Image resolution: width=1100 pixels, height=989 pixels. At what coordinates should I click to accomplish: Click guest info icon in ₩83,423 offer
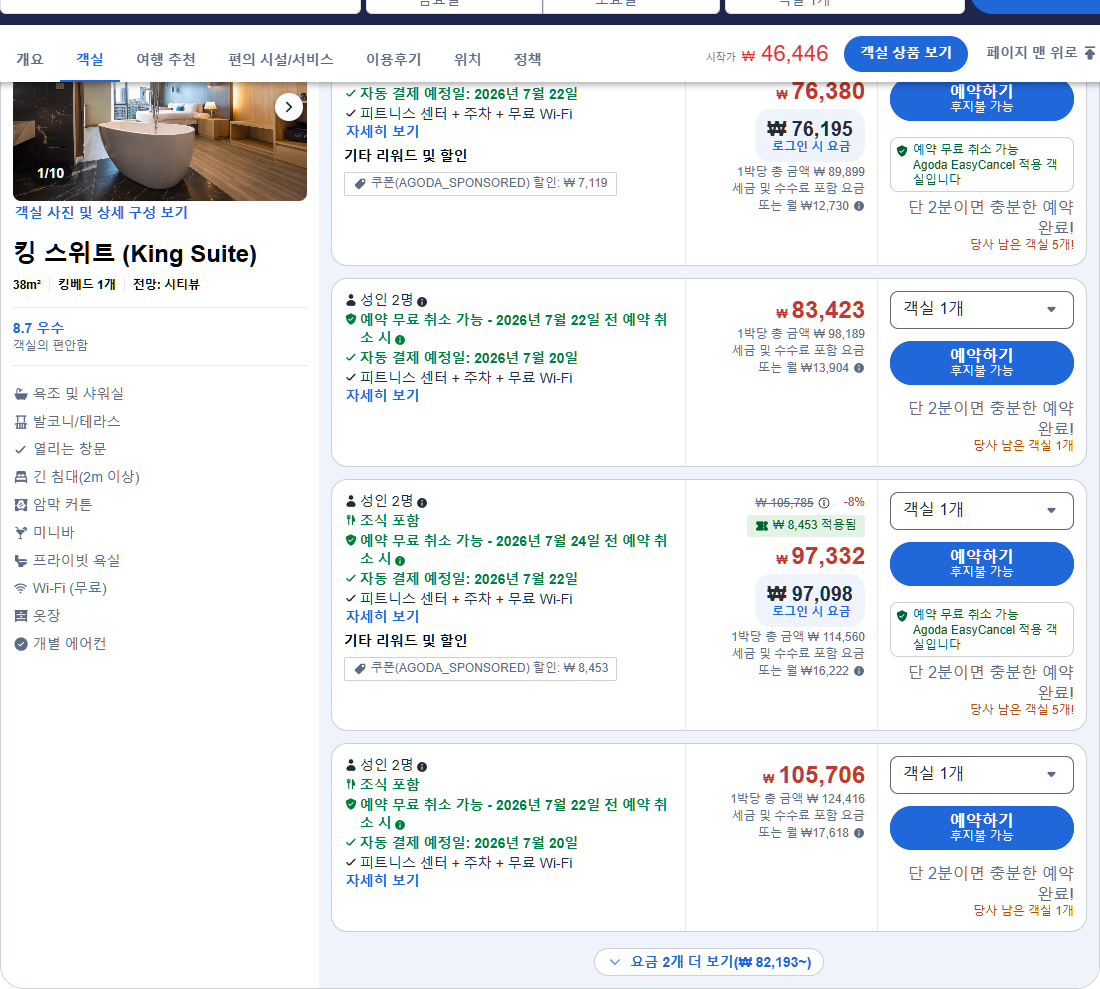422,302
